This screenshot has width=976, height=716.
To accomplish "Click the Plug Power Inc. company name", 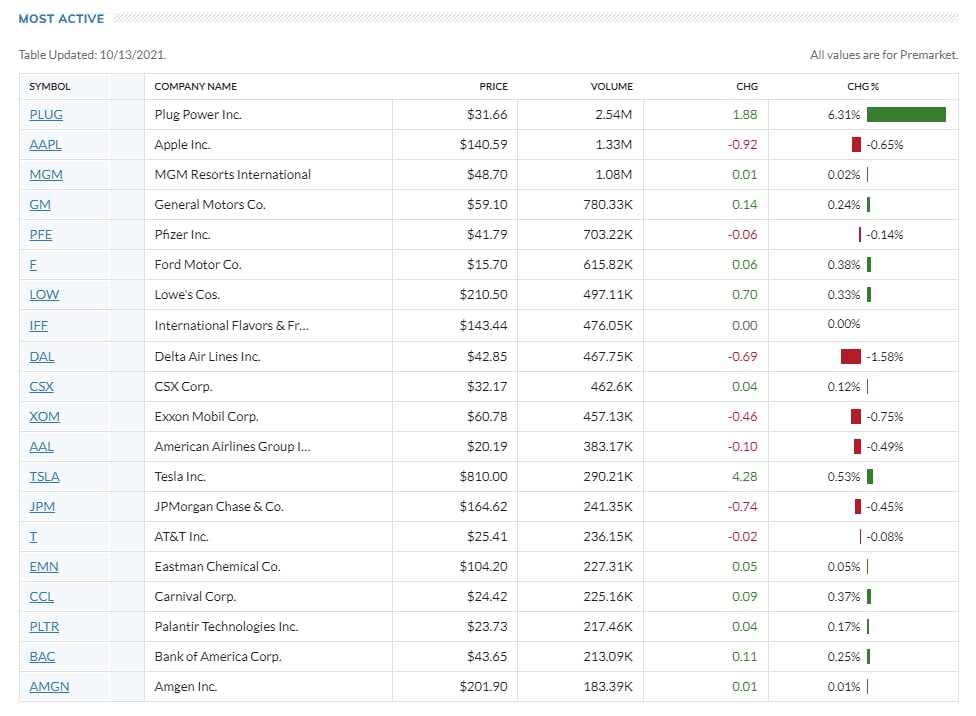I will 198,115.
